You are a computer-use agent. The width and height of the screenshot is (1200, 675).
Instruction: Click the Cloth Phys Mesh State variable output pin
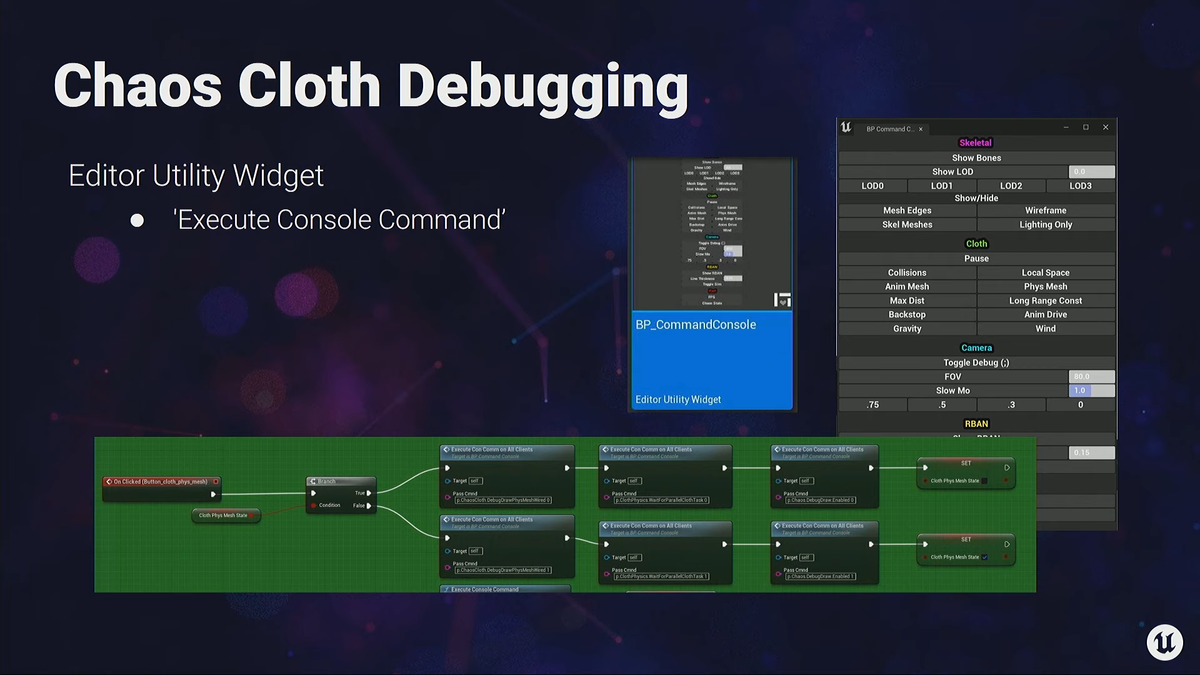pyautogui.click(x=250, y=516)
